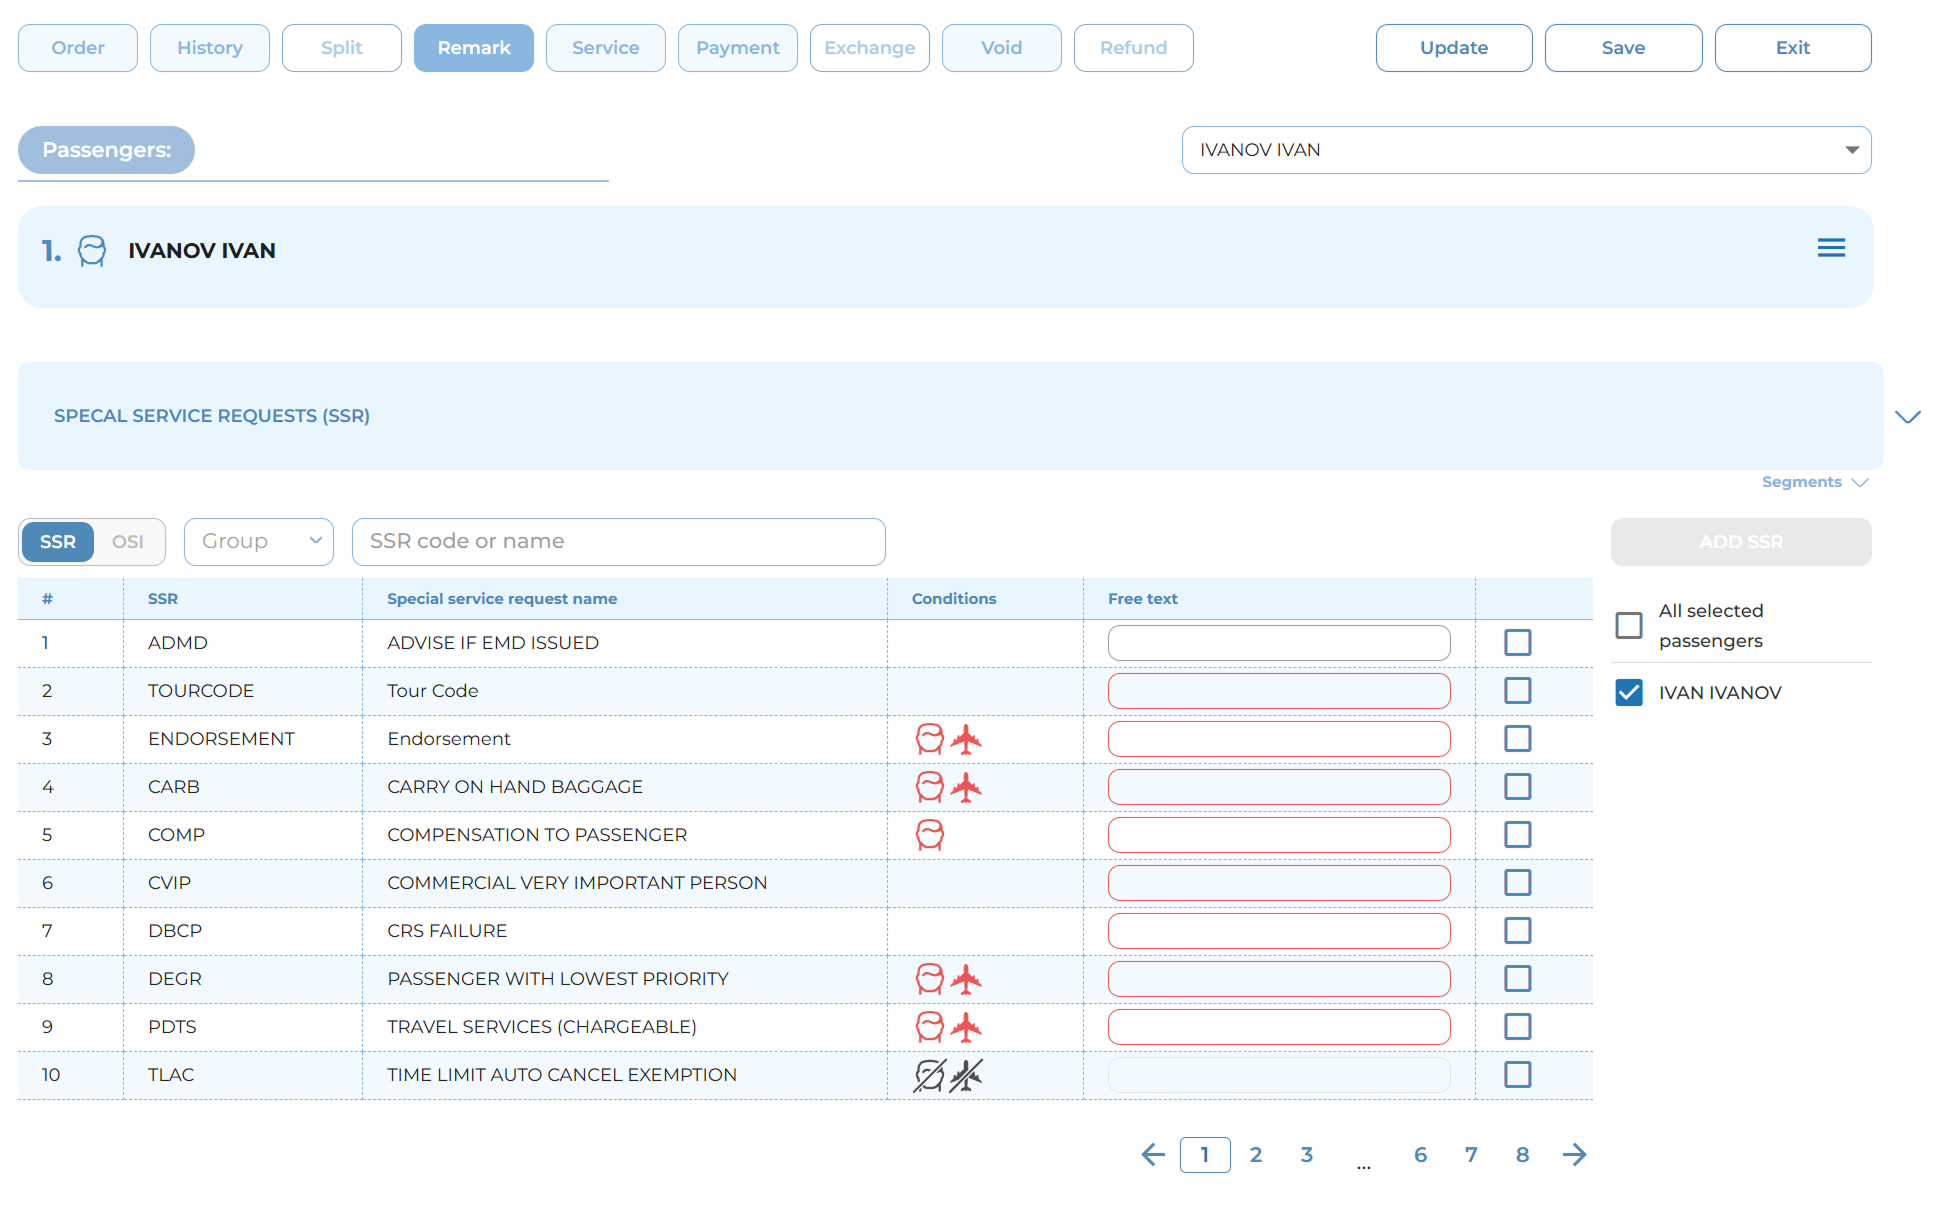Click the crossed-out airplane icon in the TLAC row
Image resolution: width=1951 pixels, height=1208 pixels.
click(x=966, y=1075)
